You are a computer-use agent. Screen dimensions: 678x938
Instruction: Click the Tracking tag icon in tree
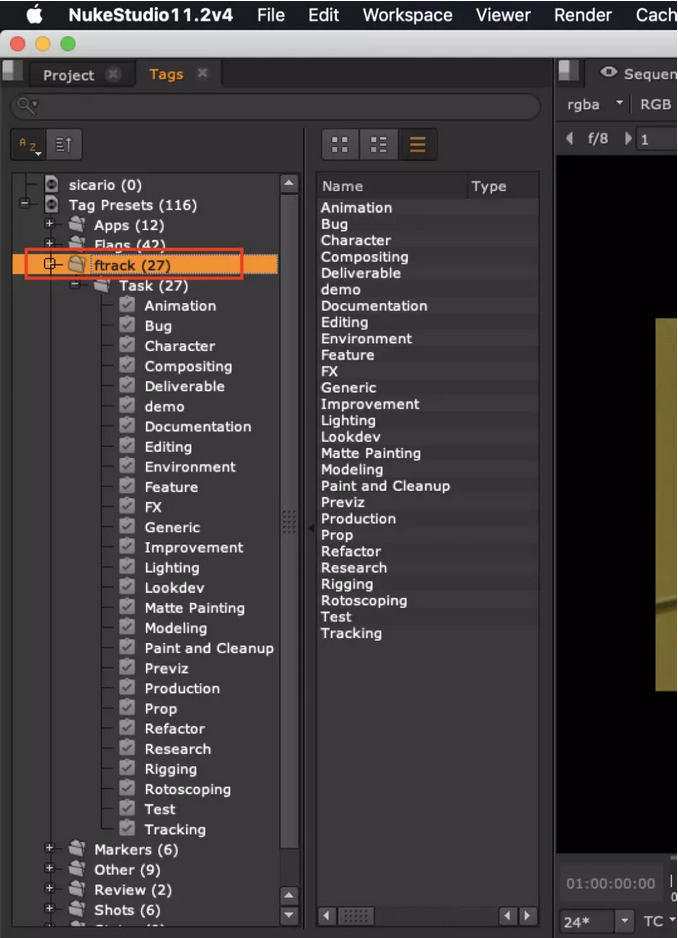[127, 828]
